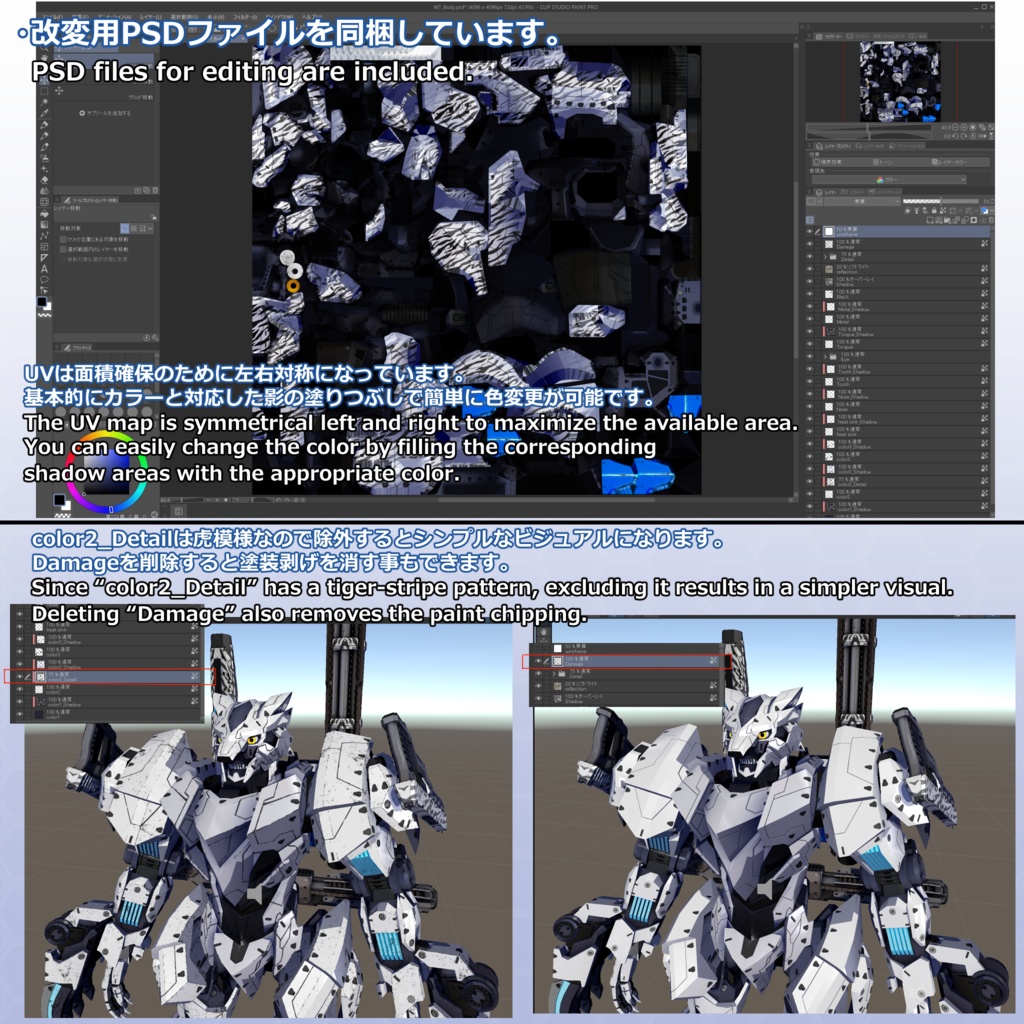Select the Eraser tool in toolbar
Viewport: 1024px width, 1024px height.
[x=44, y=180]
